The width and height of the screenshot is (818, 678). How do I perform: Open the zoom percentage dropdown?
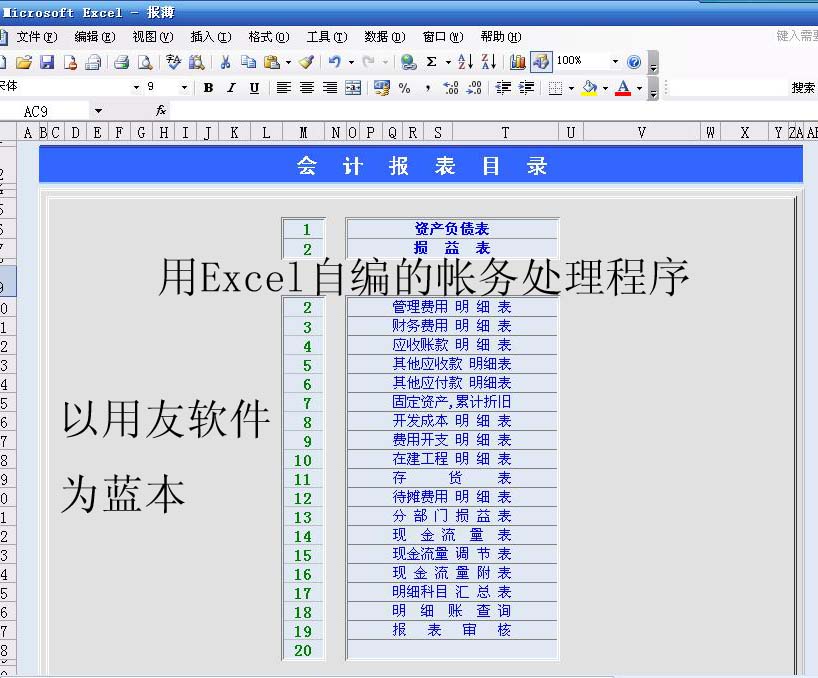616,62
